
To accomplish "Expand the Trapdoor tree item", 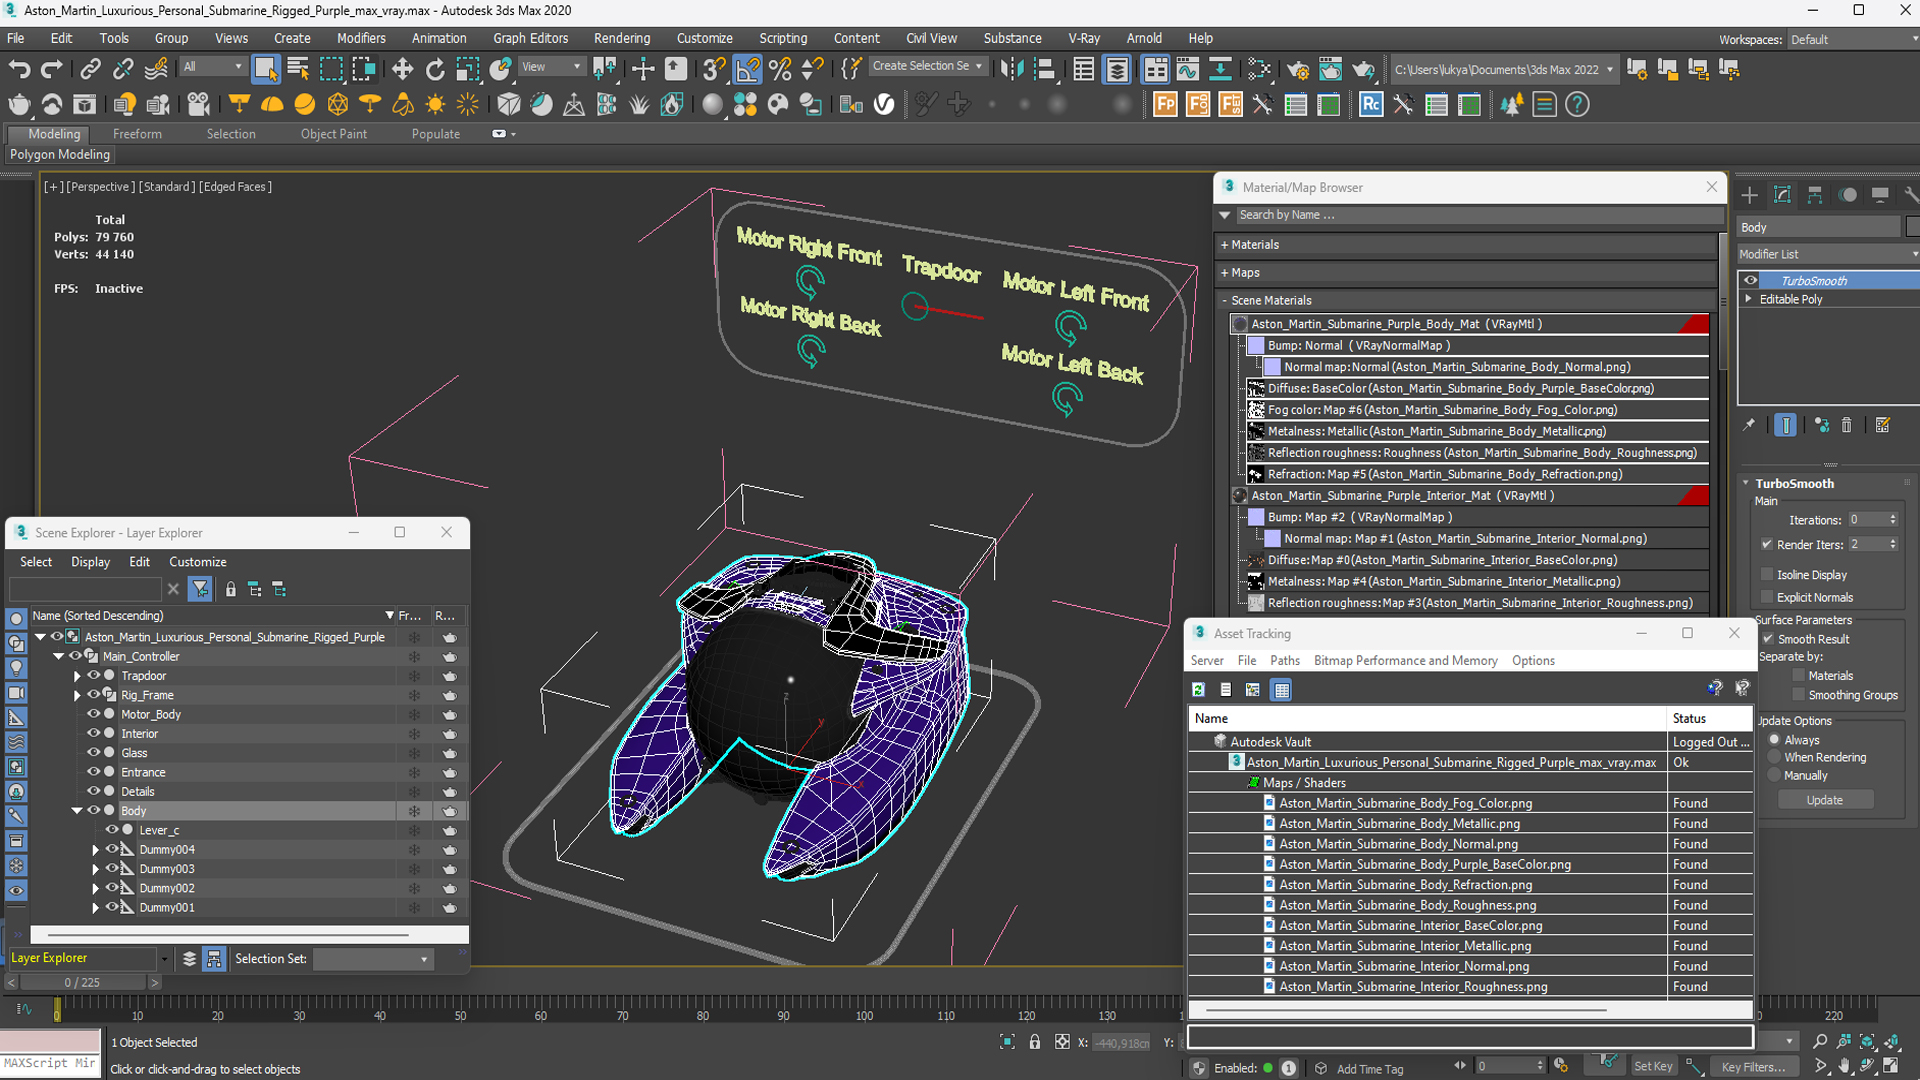I will [x=77, y=676].
